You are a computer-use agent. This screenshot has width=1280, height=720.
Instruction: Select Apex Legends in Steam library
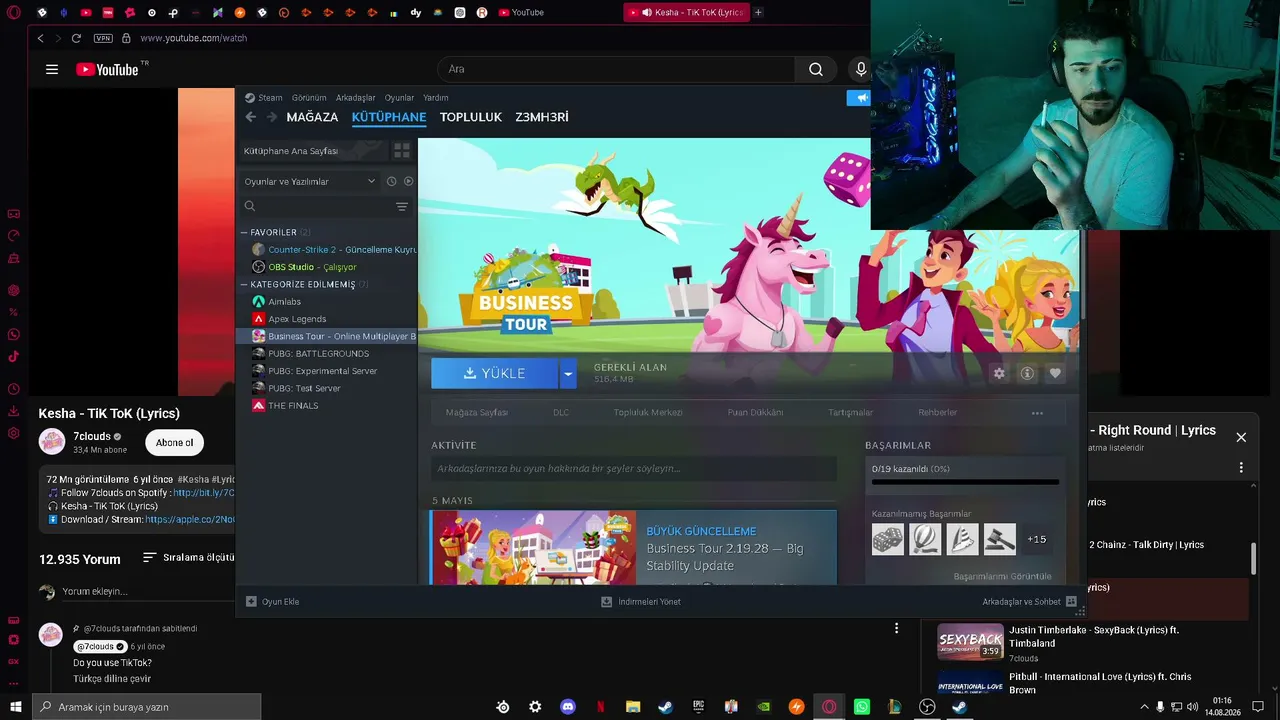pos(297,319)
